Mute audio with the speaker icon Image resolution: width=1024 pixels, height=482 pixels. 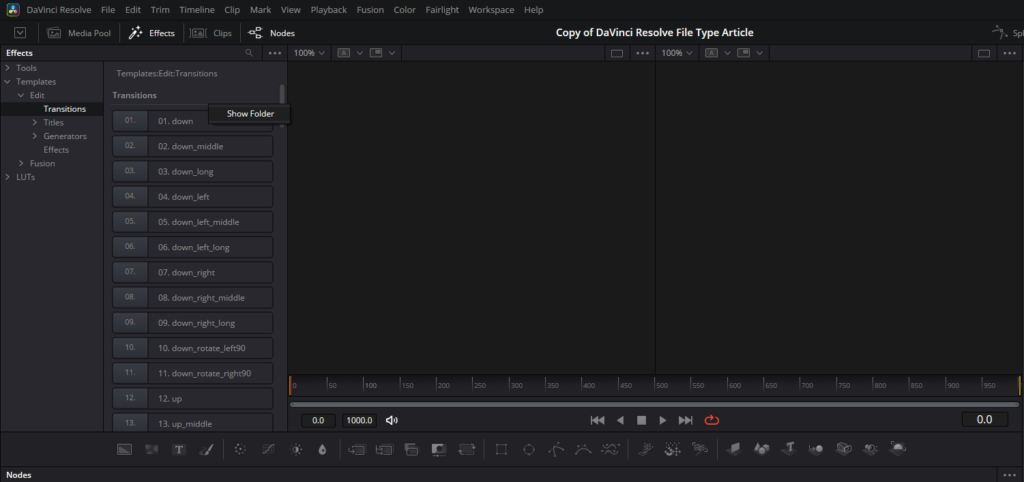pos(392,420)
